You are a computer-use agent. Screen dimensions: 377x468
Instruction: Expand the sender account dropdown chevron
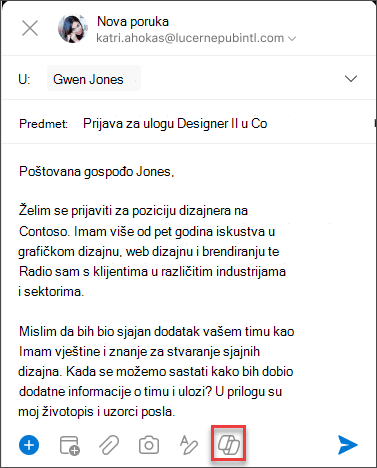tap(292, 39)
